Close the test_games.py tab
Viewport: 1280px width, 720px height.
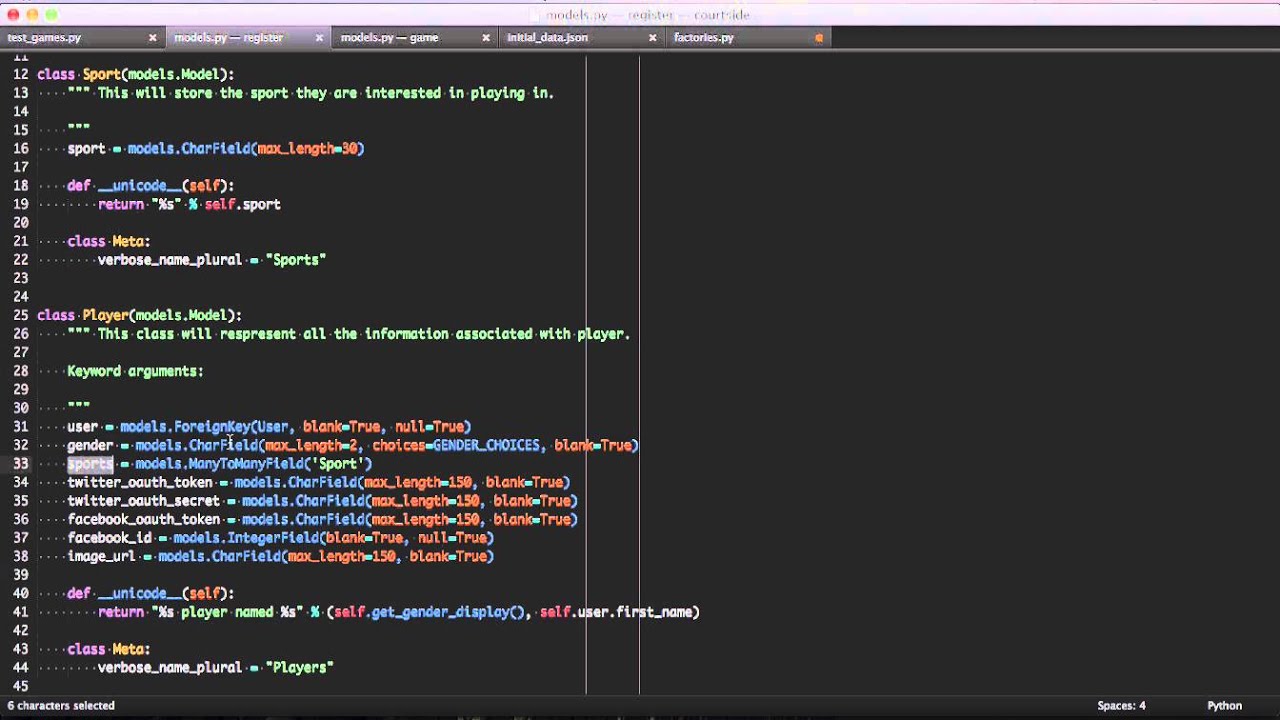(x=153, y=38)
